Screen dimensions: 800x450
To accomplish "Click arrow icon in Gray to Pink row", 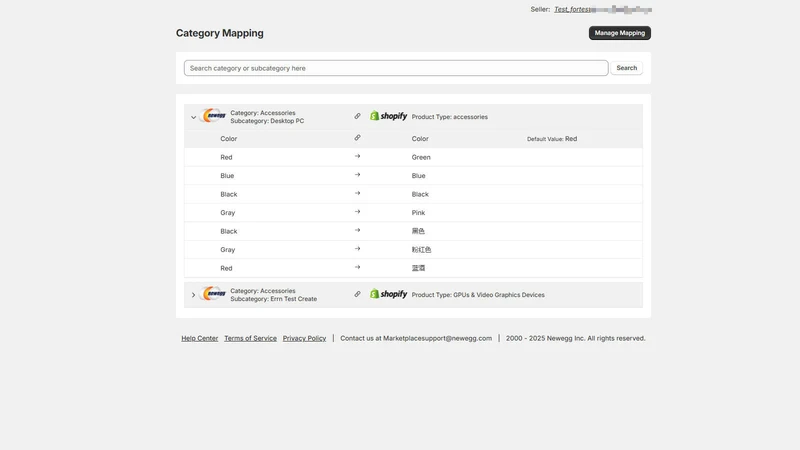I will tap(357, 212).
